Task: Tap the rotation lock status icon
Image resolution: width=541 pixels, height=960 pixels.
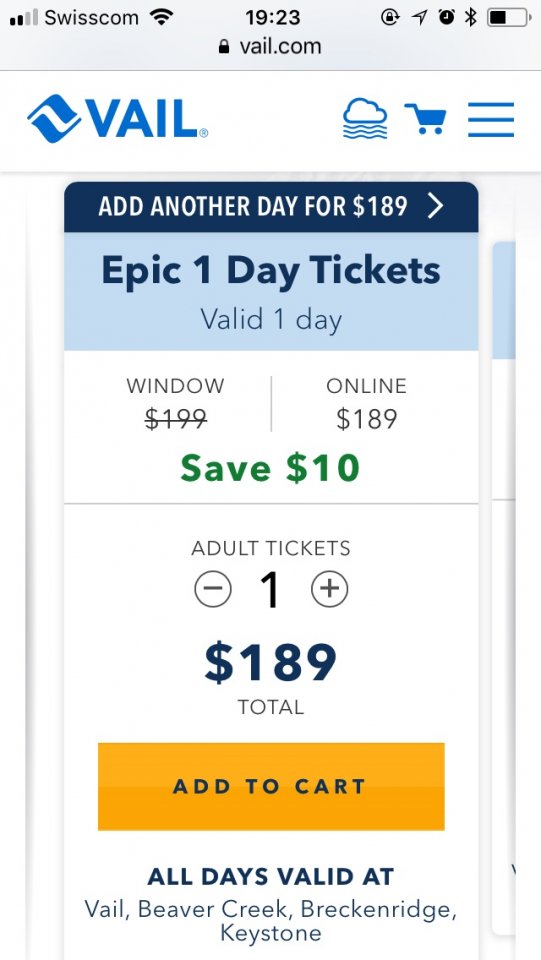Action: [x=390, y=17]
